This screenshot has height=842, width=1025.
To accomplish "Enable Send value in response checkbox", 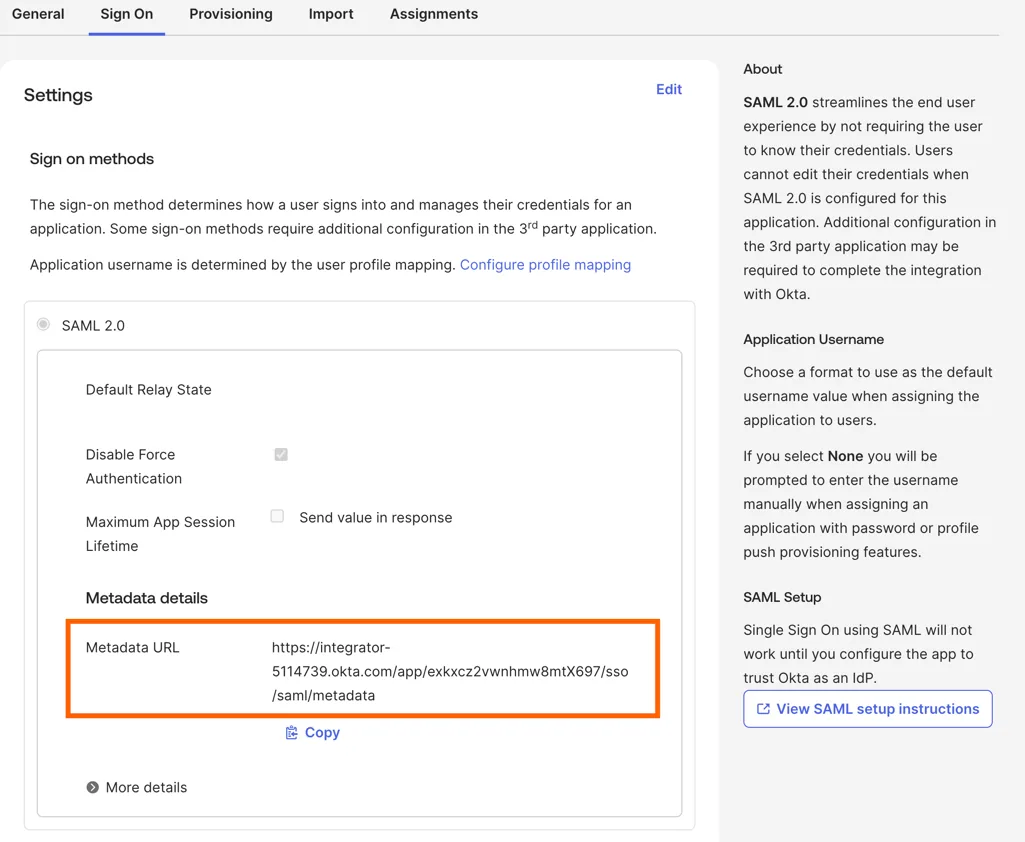I will pyautogui.click(x=277, y=516).
